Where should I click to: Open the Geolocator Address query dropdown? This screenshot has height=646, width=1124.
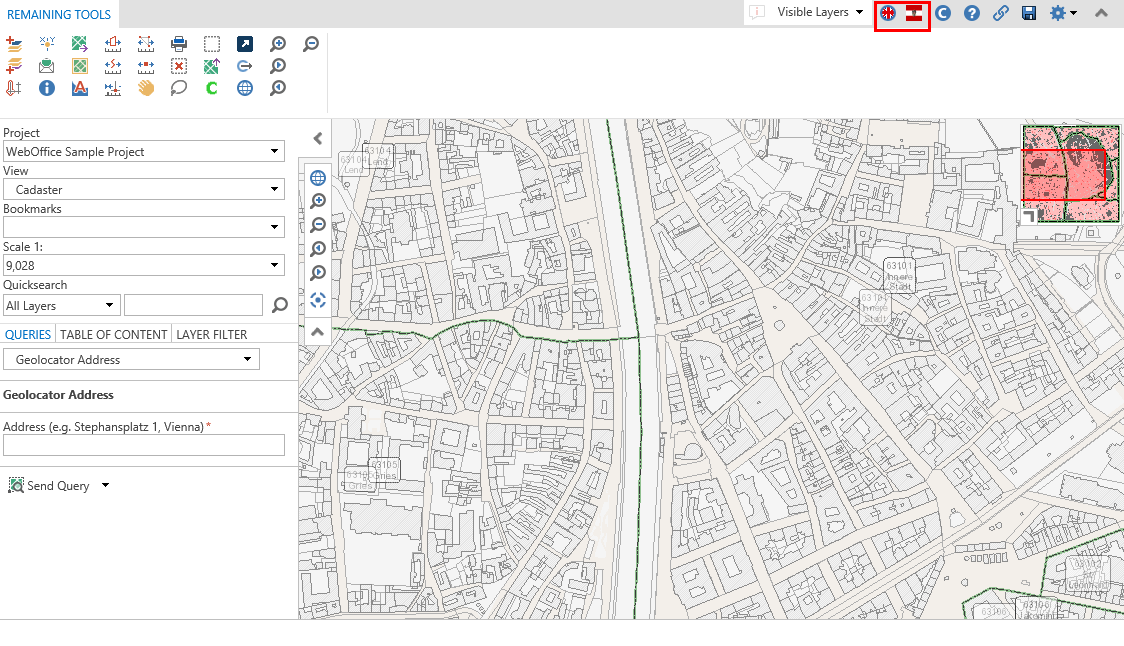click(x=131, y=359)
